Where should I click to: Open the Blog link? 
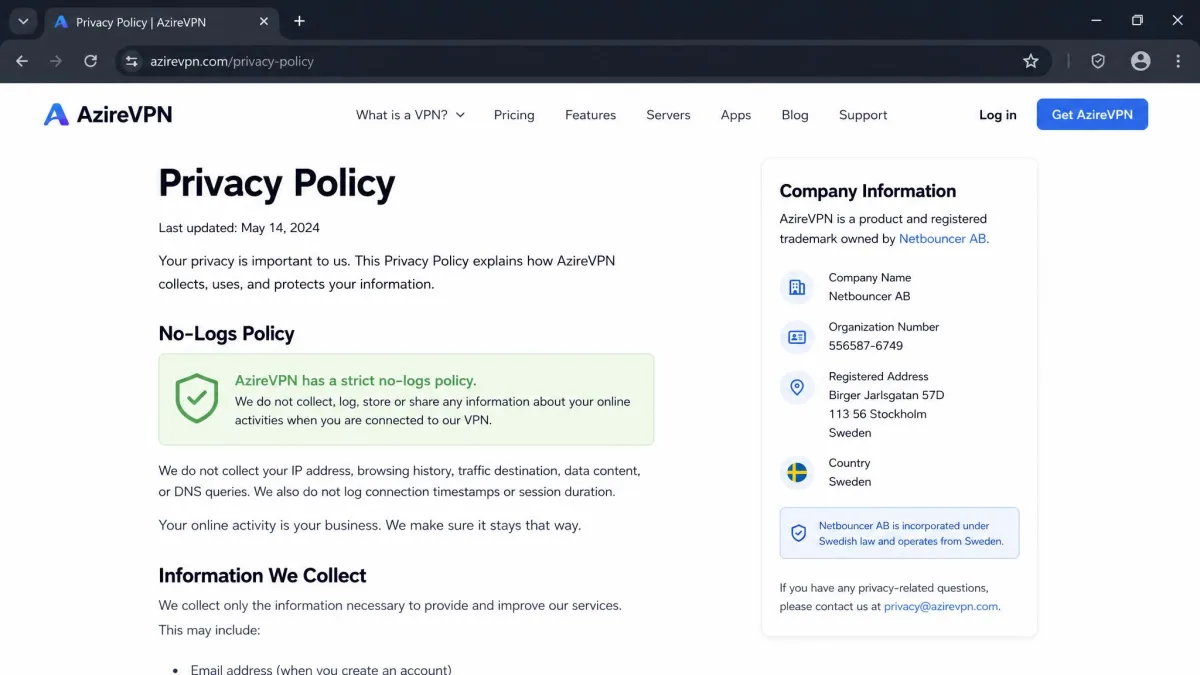795,115
